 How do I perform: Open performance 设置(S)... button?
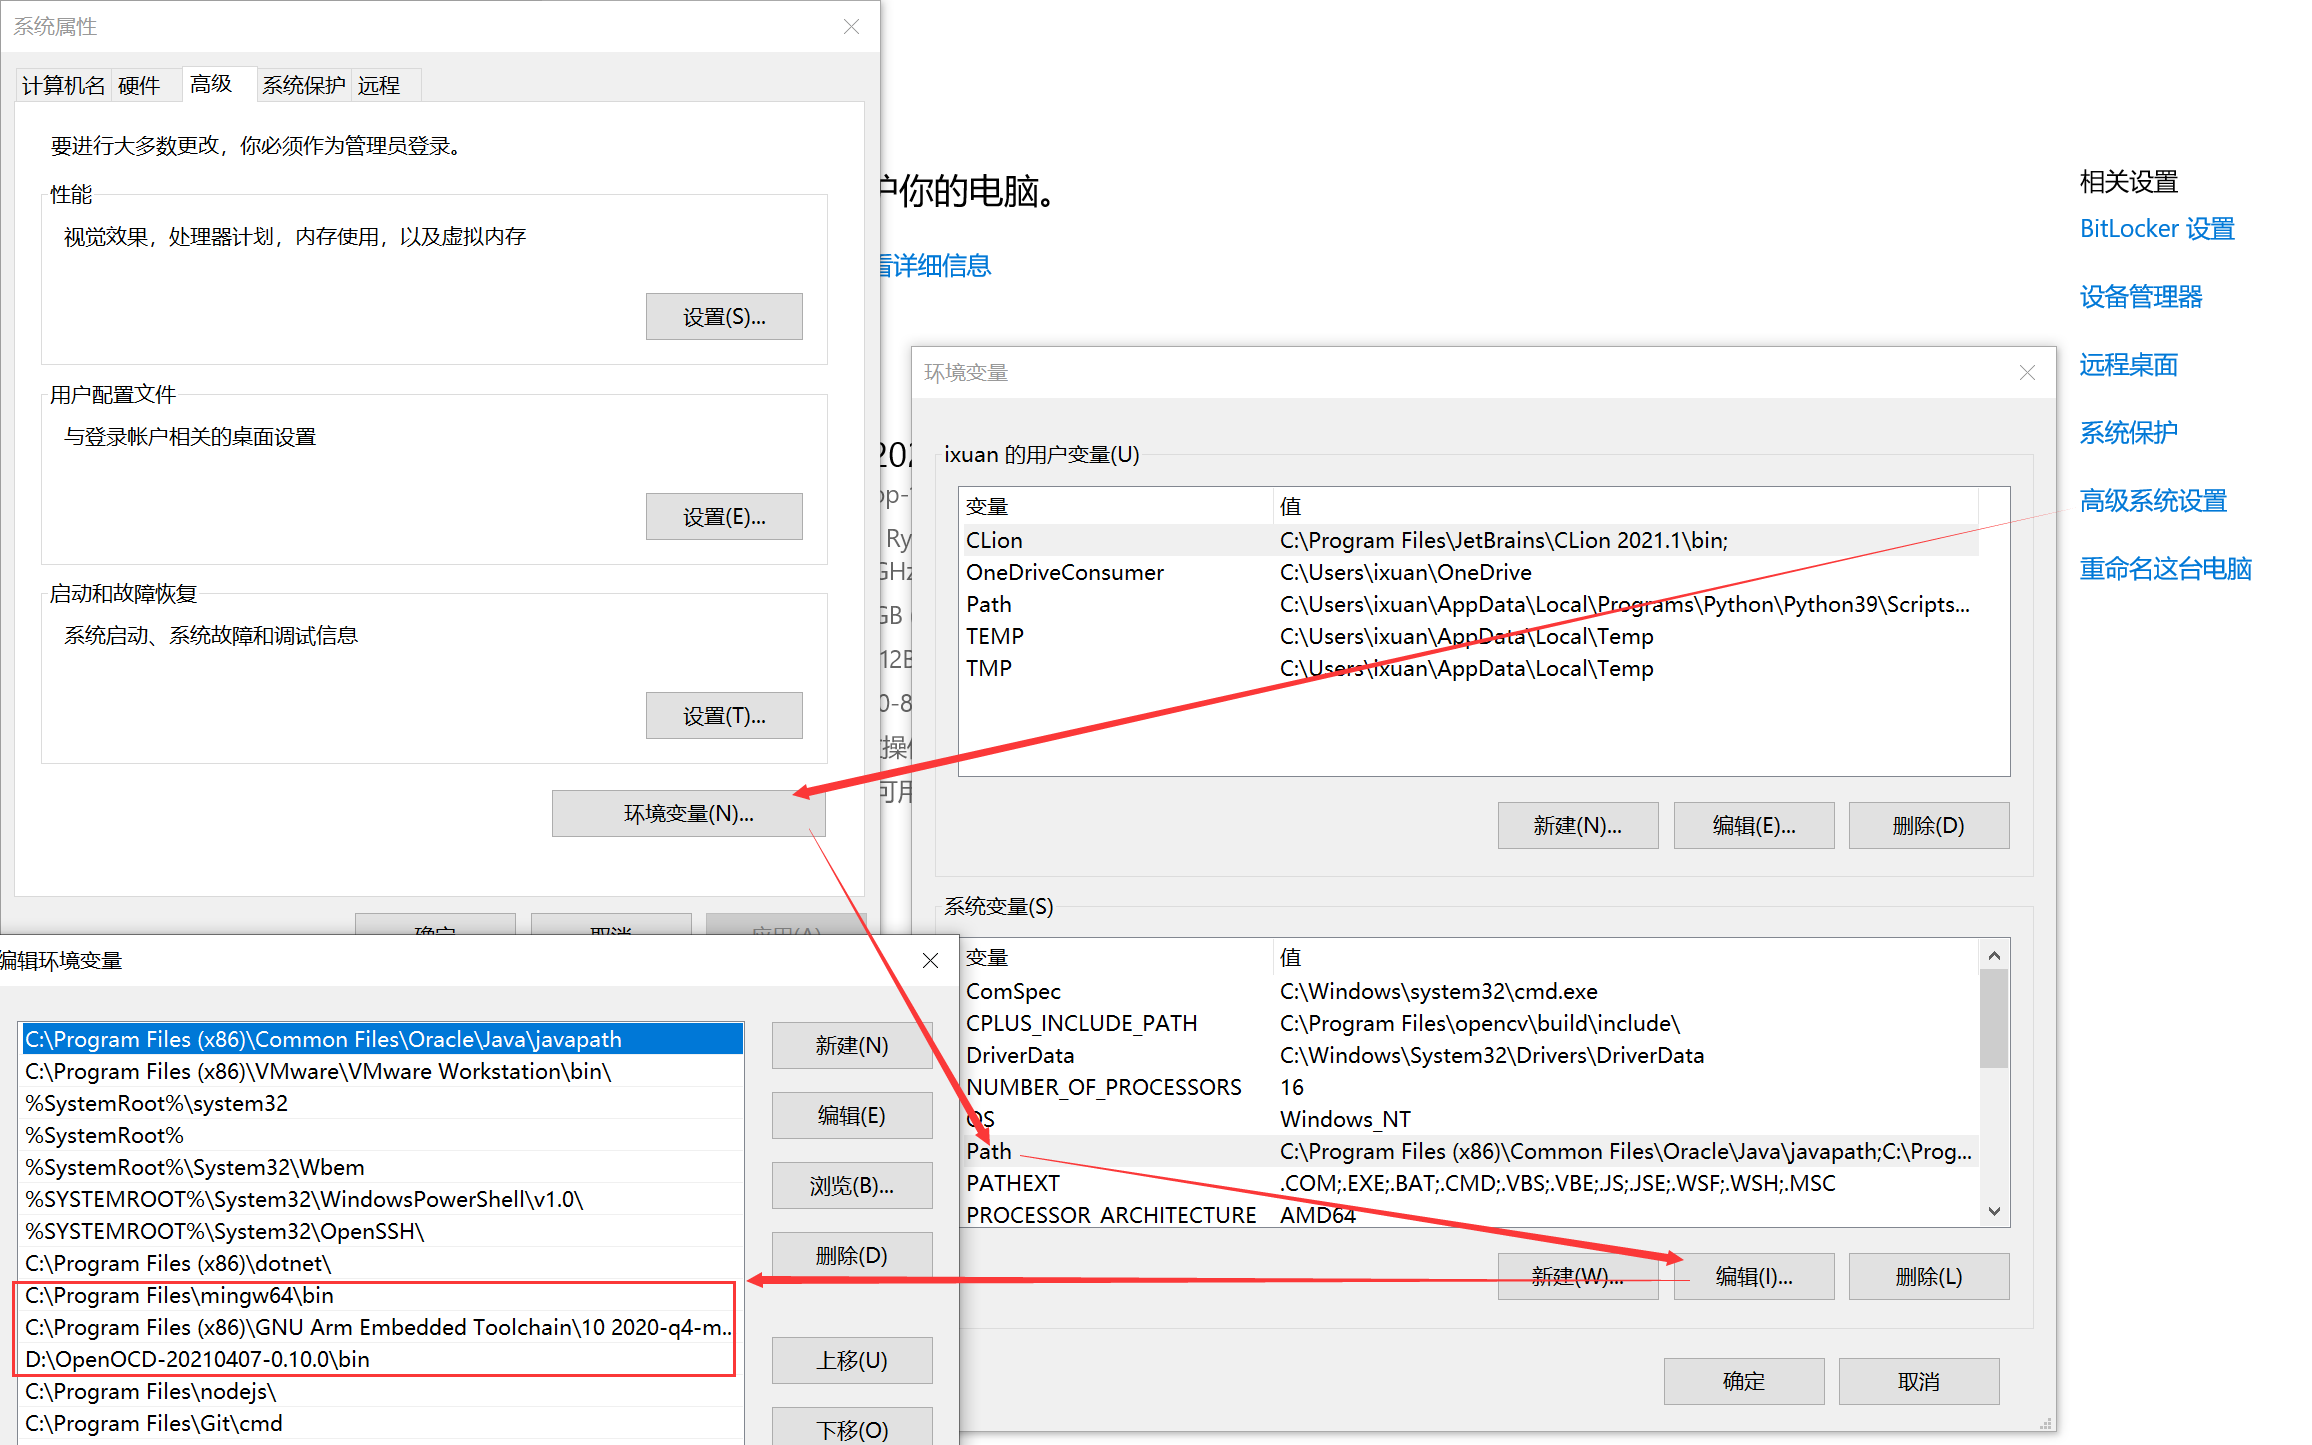coord(723,317)
